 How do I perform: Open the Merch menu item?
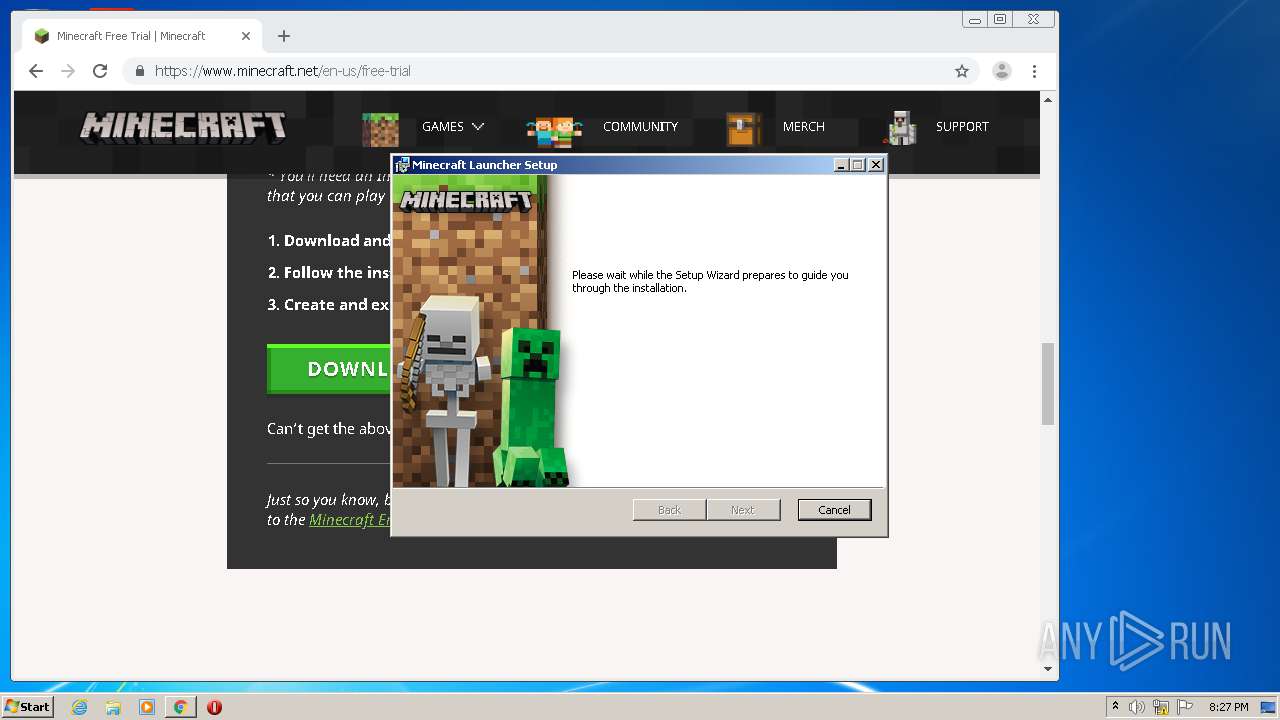pos(804,127)
